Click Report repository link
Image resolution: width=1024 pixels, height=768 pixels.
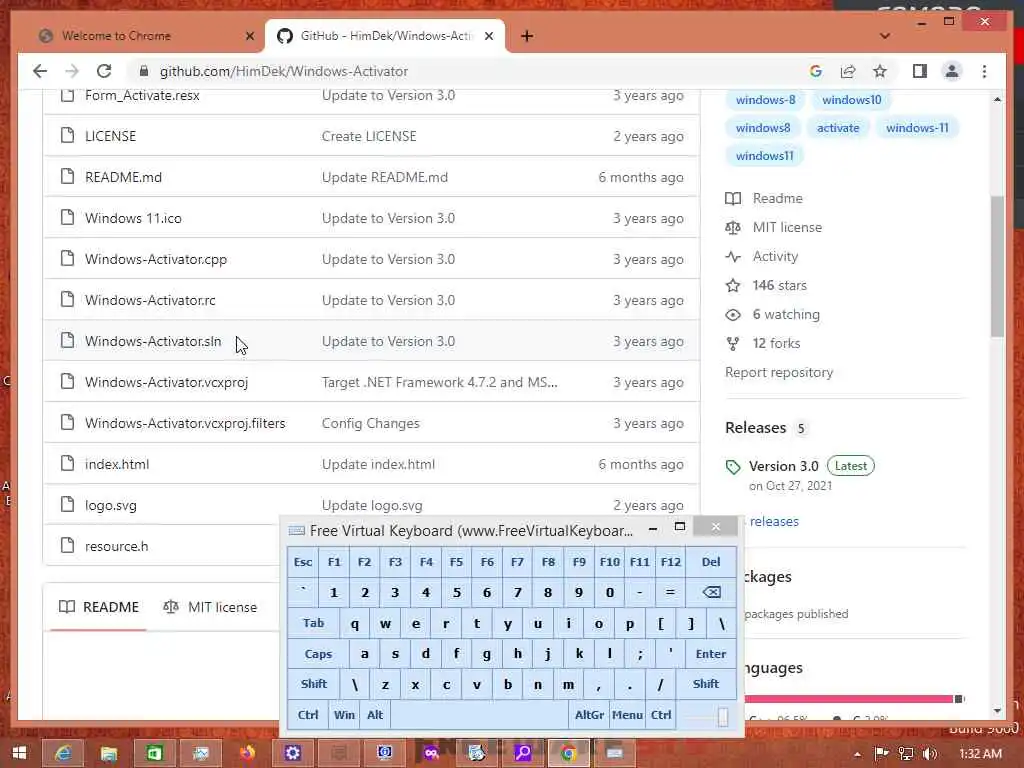pyautogui.click(x=779, y=372)
